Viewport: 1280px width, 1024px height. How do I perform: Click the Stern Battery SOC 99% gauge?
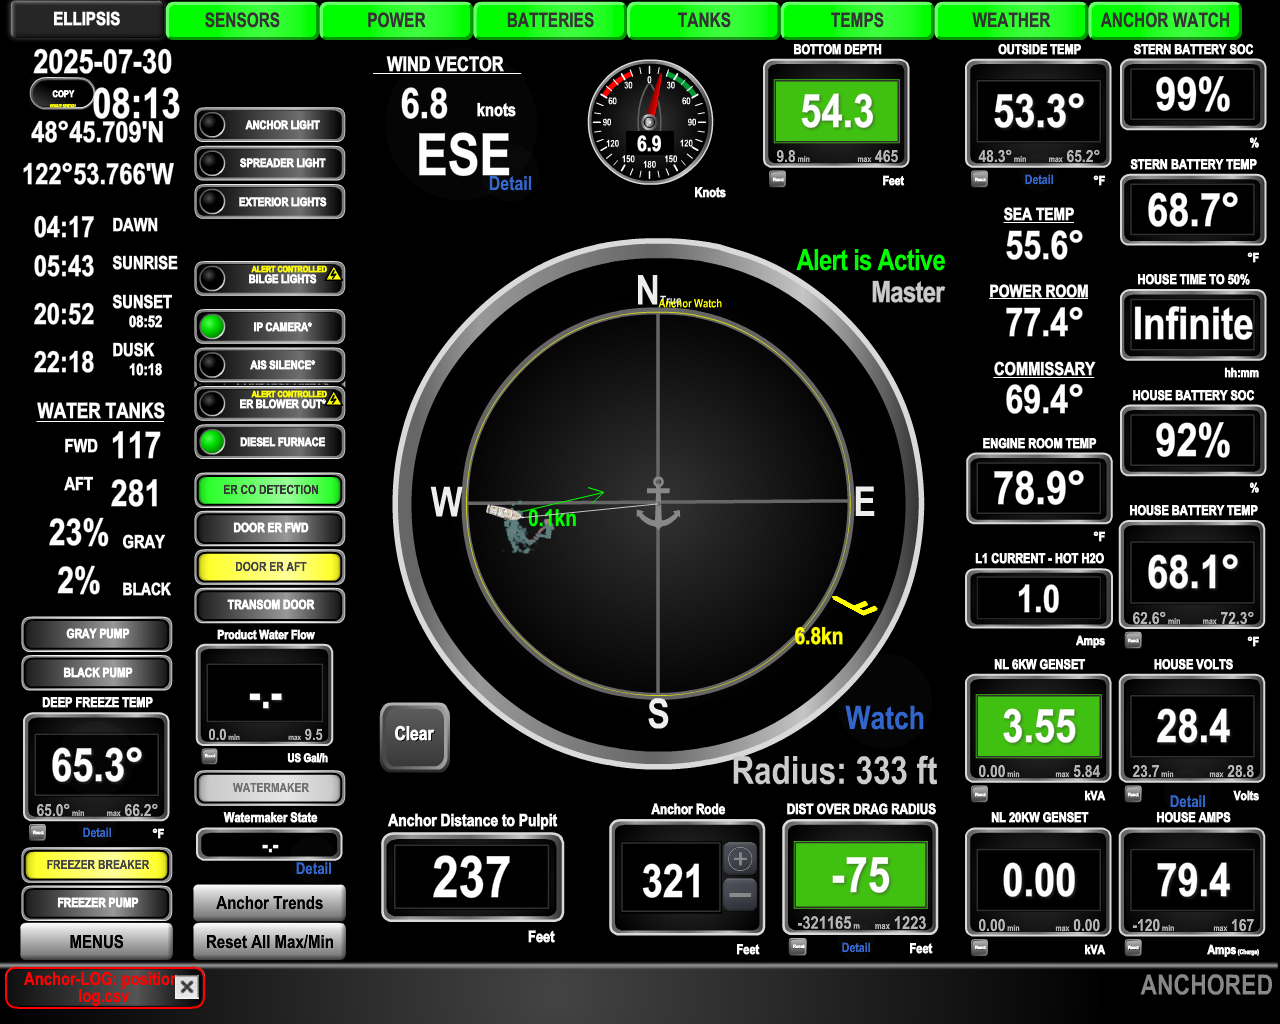[1192, 95]
